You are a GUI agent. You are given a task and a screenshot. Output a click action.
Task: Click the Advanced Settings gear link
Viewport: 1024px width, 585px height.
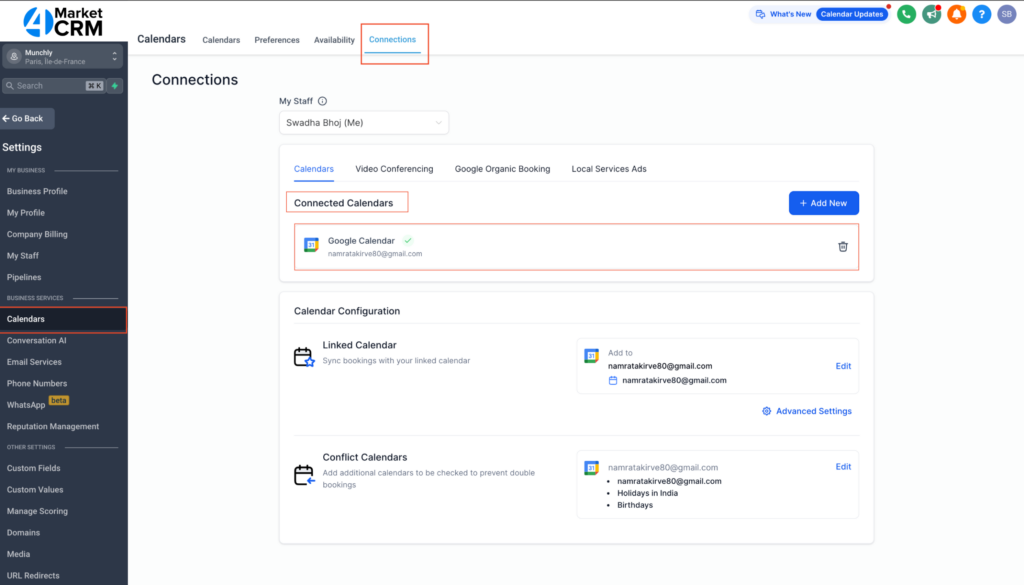(806, 411)
